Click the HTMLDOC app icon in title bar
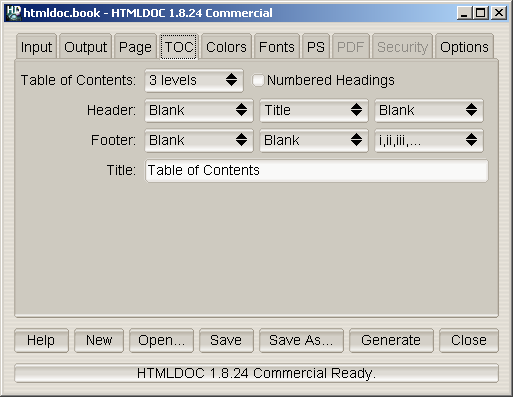The height and width of the screenshot is (397, 513). coord(14,13)
